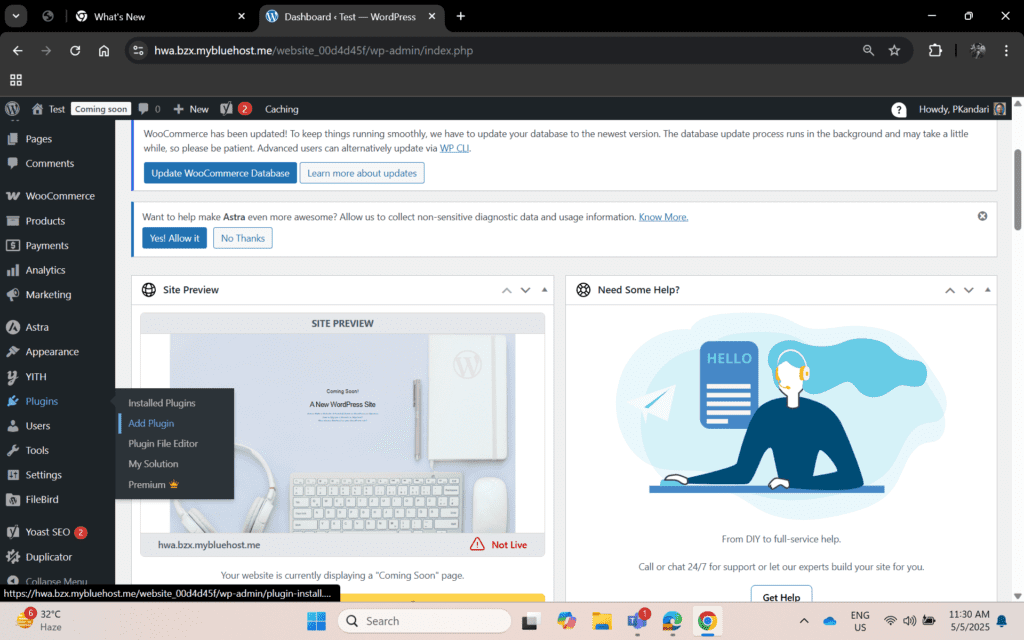
Task: Reload the page in browser
Action: coord(75,50)
